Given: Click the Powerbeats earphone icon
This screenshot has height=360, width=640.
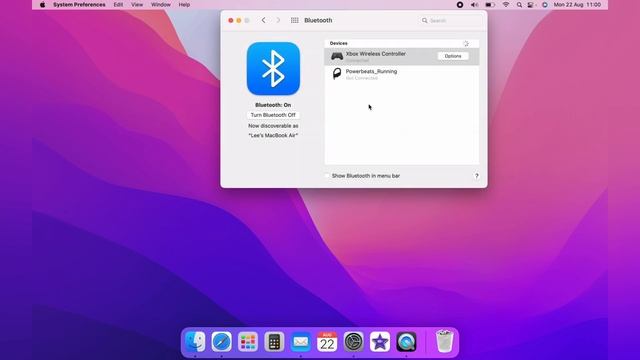Looking at the screenshot, I should click(x=337, y=74).
